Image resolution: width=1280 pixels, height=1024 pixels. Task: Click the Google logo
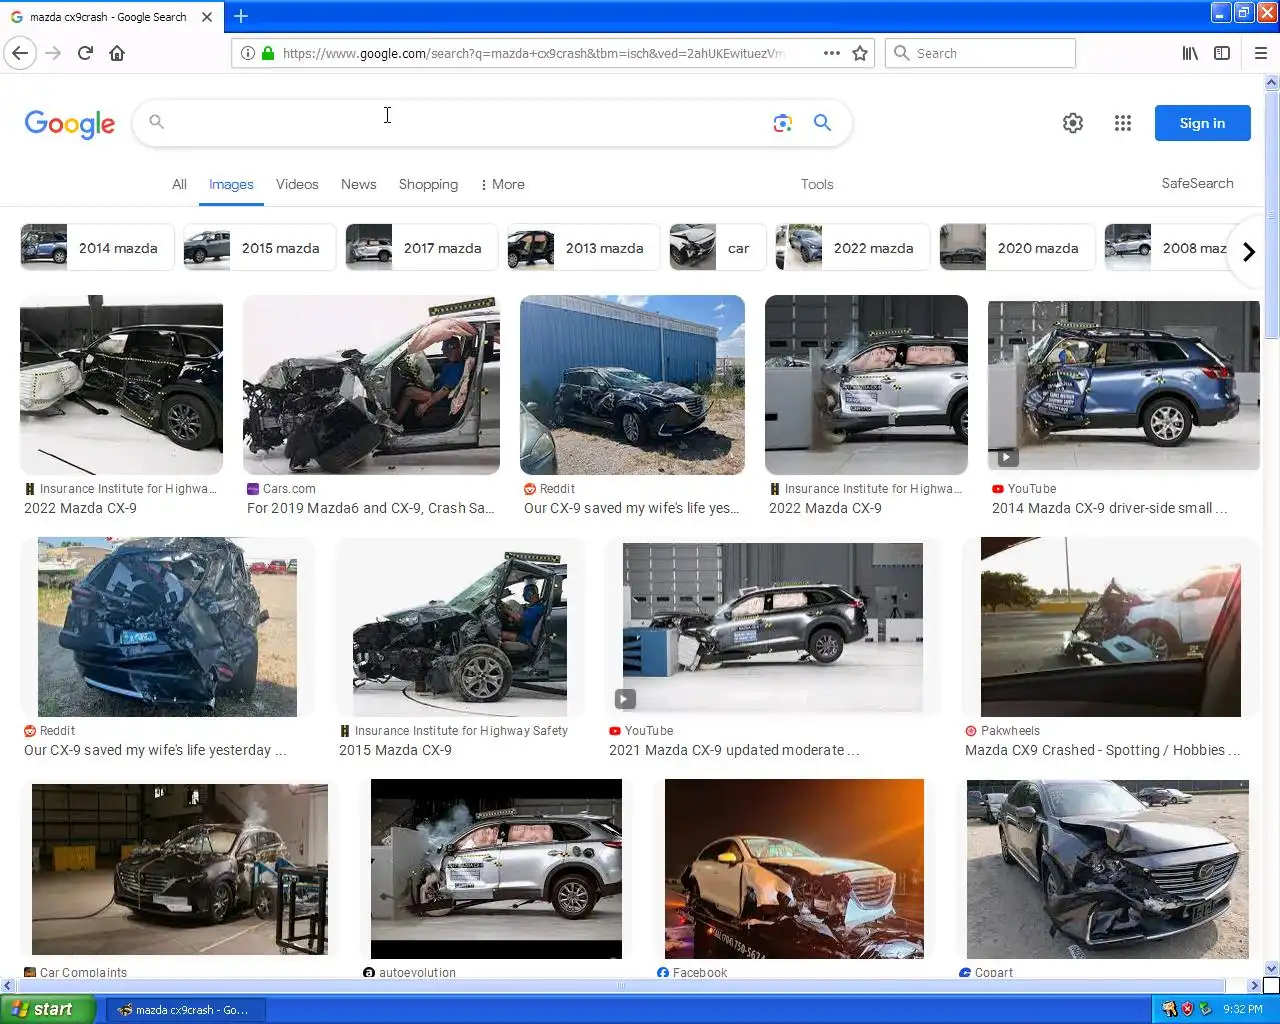click(70, 124)
